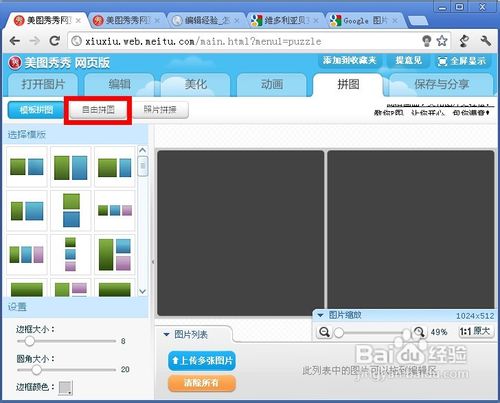
Task: Open the 边框颜色 color swatch
Action: [x=65, y=388]
